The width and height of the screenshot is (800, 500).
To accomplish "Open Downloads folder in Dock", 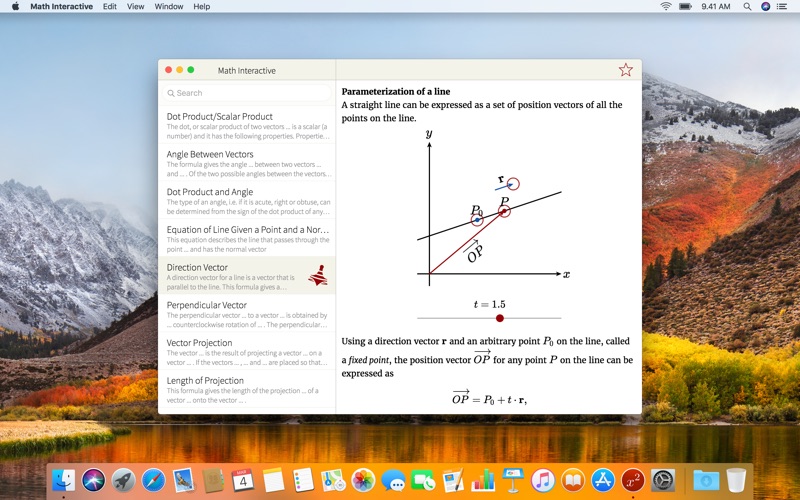I will tap(706, 480).
